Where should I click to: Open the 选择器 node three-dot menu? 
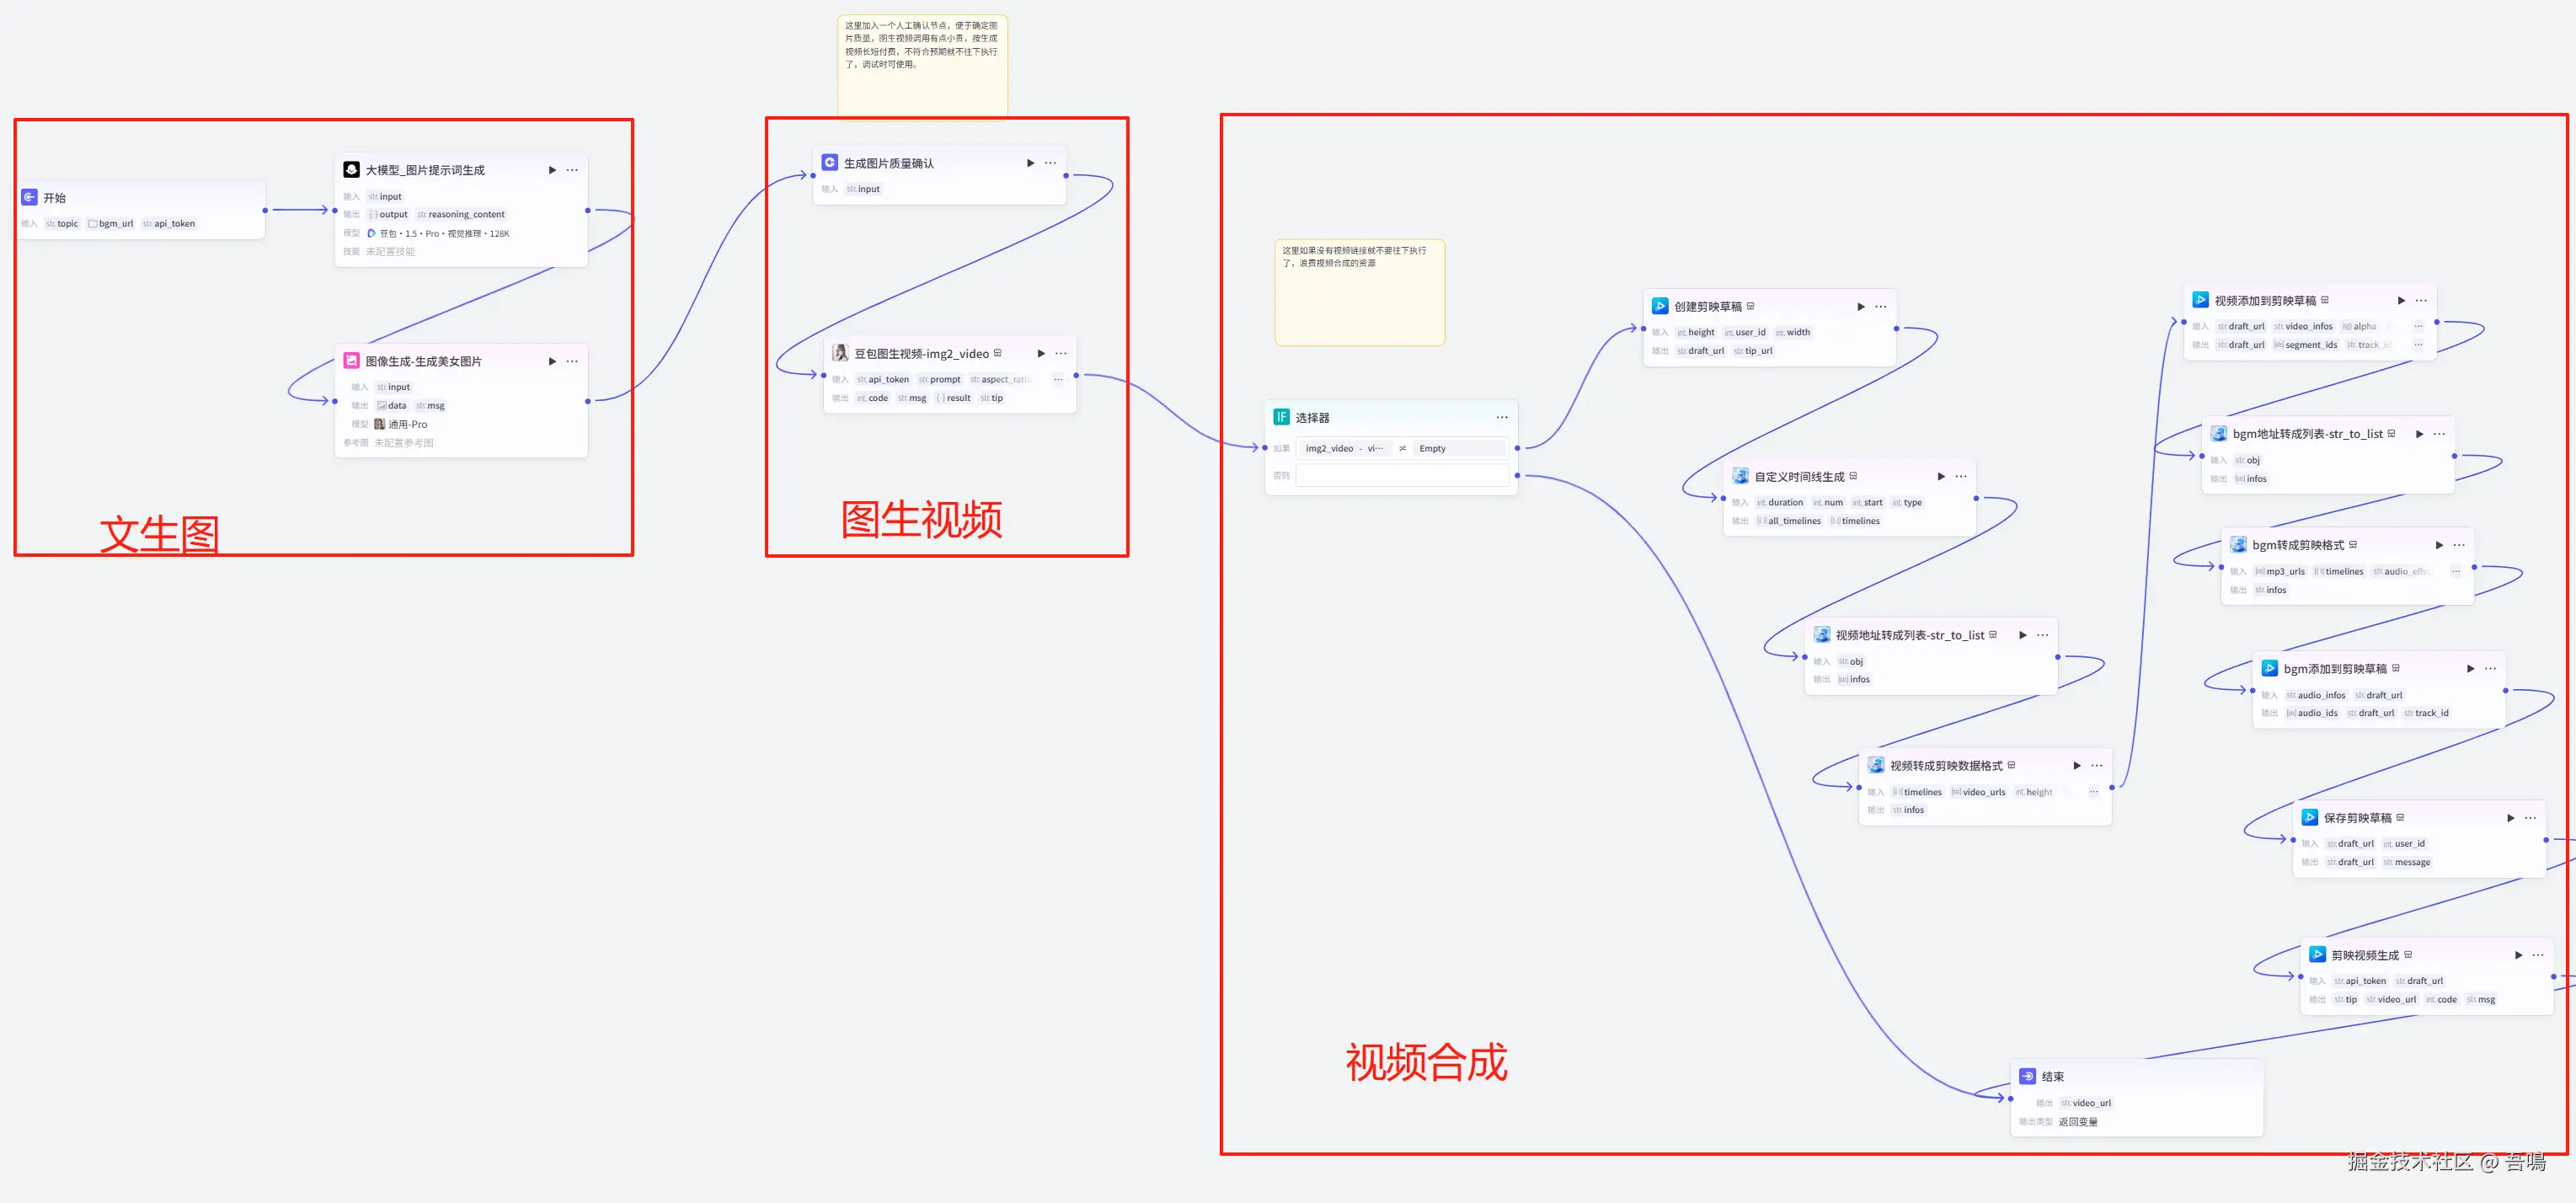(x=1502, y=417)
